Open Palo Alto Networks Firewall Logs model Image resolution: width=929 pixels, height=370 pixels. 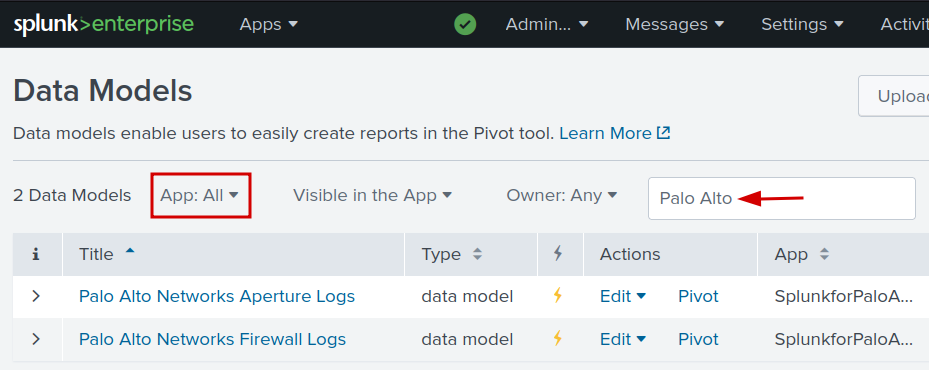tap(212, 339)
